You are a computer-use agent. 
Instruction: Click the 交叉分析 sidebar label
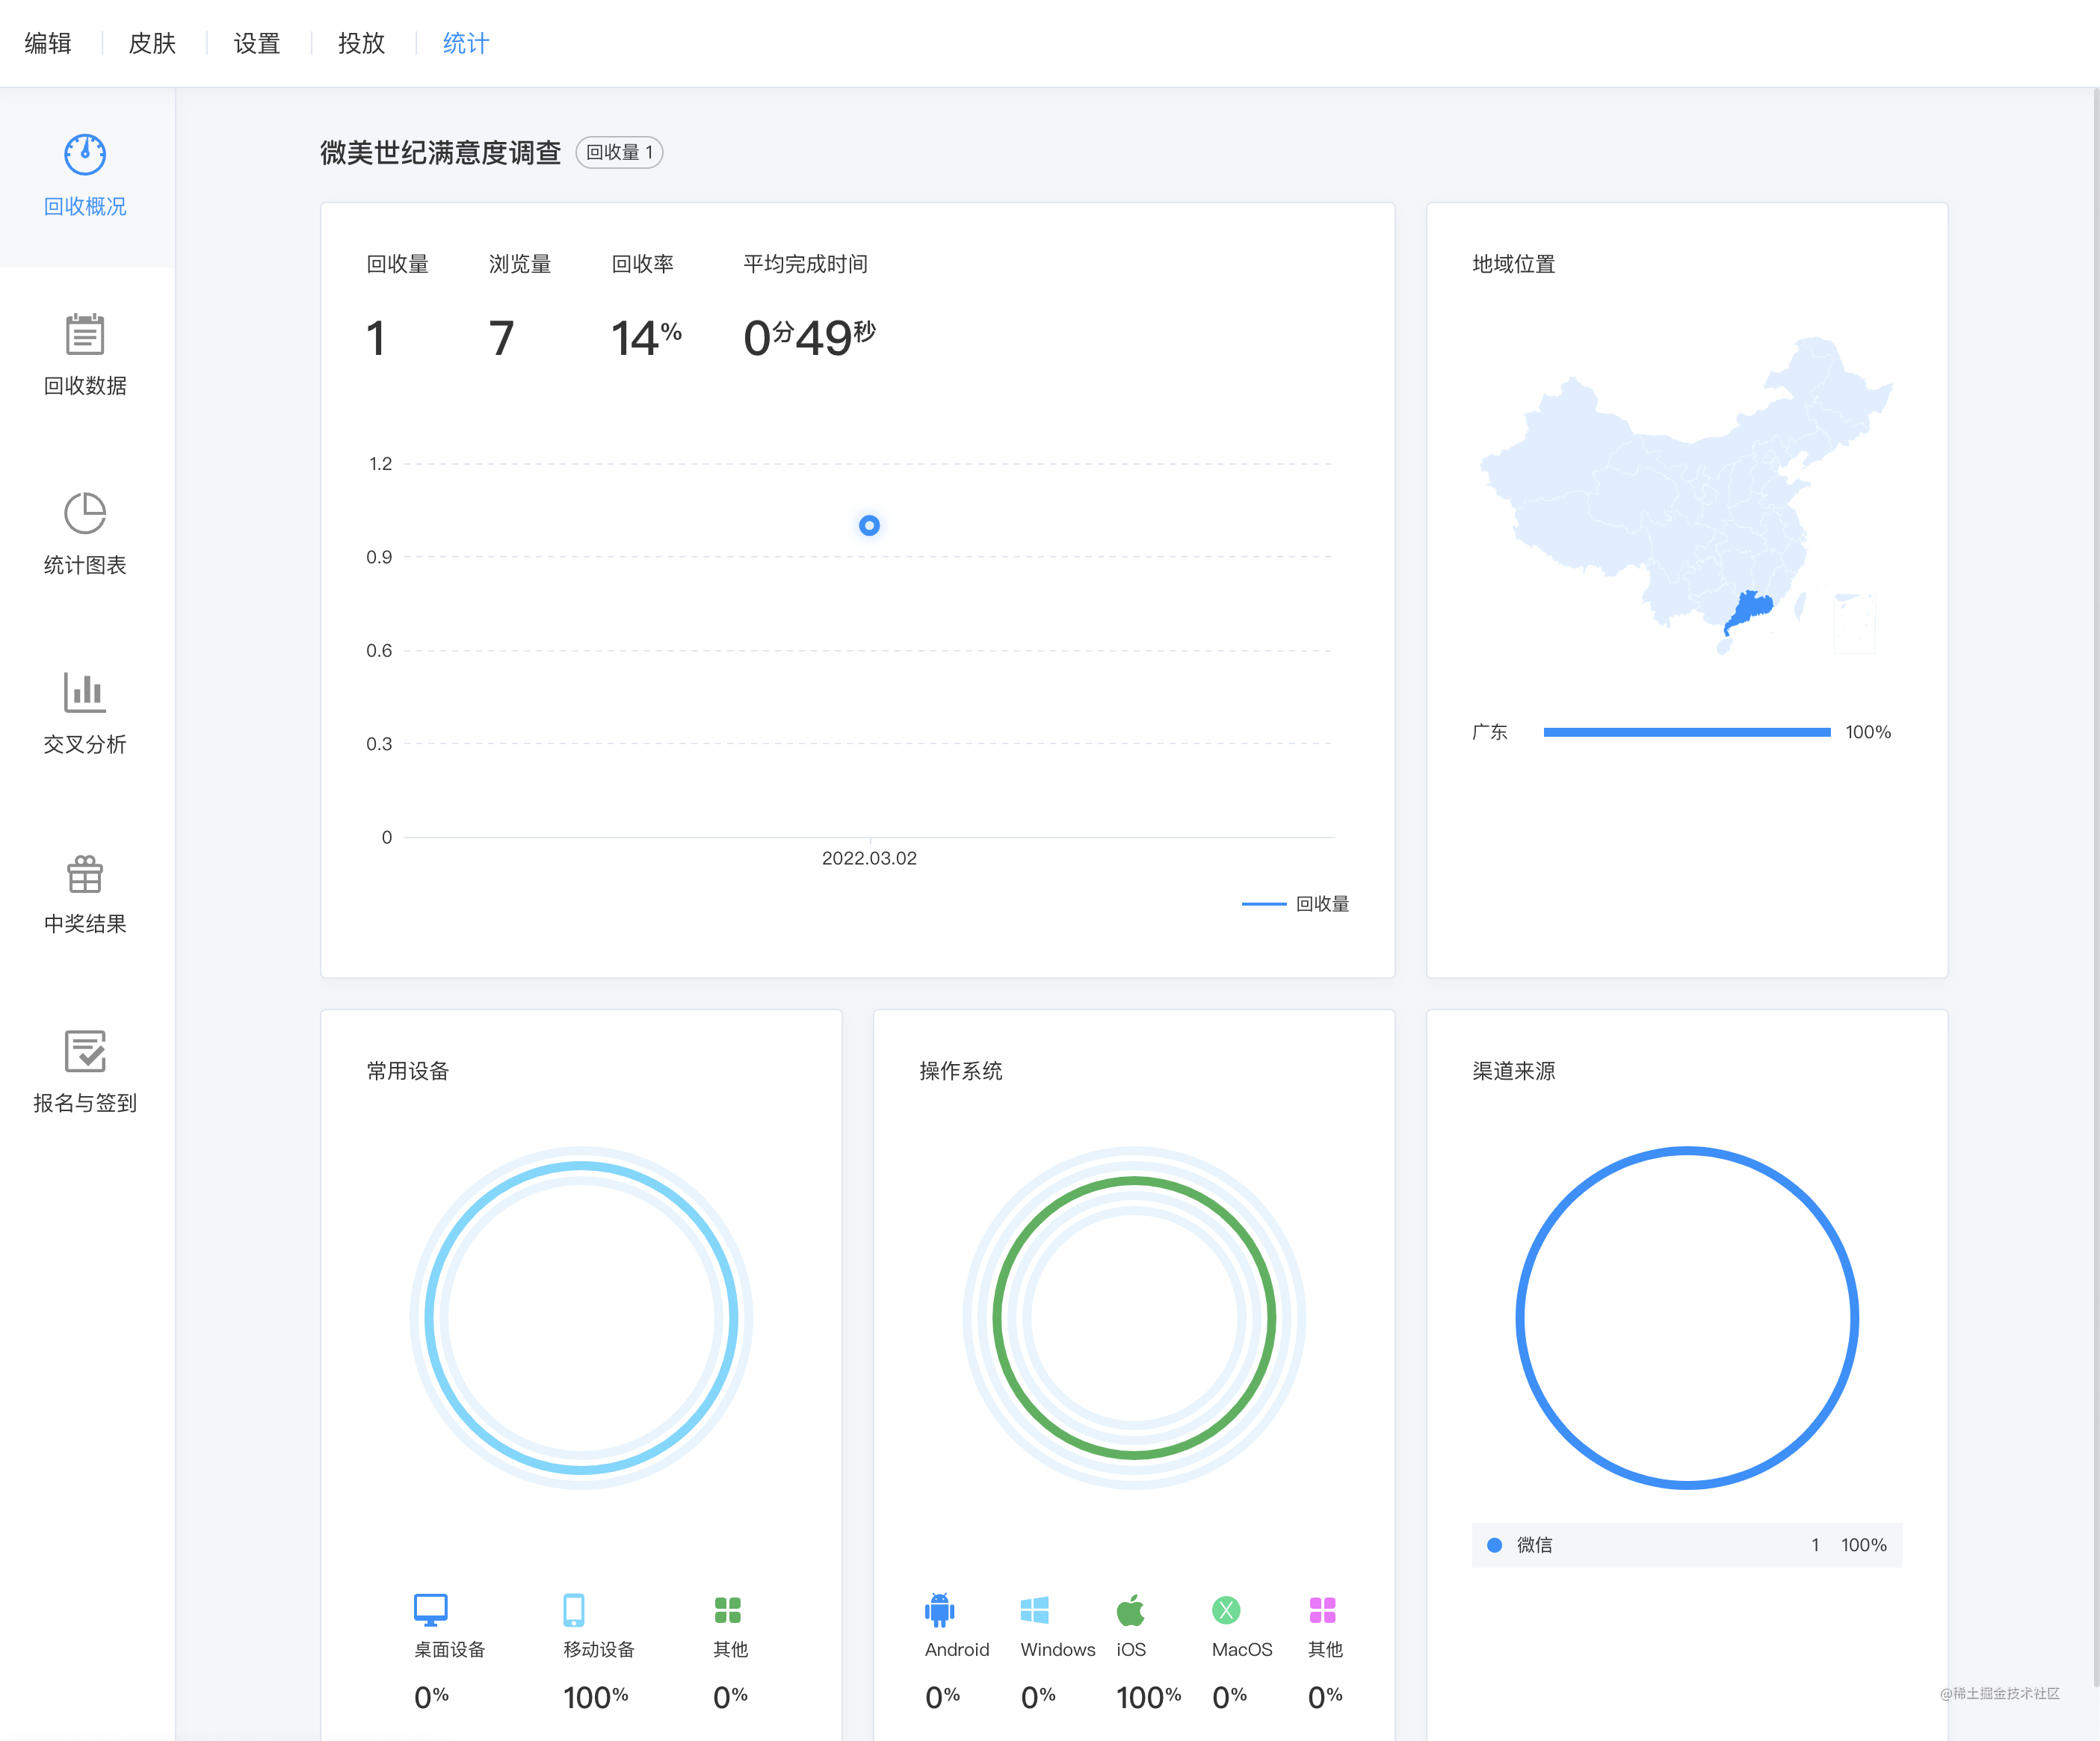(85, 744)
